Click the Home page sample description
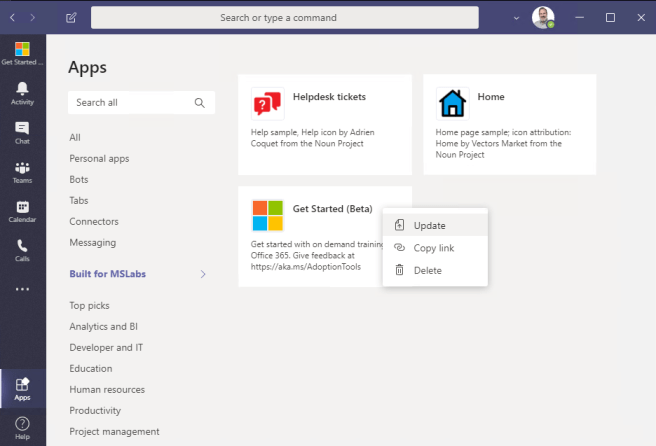This screenshot has height=446, width=656. [x=503, y=144]
